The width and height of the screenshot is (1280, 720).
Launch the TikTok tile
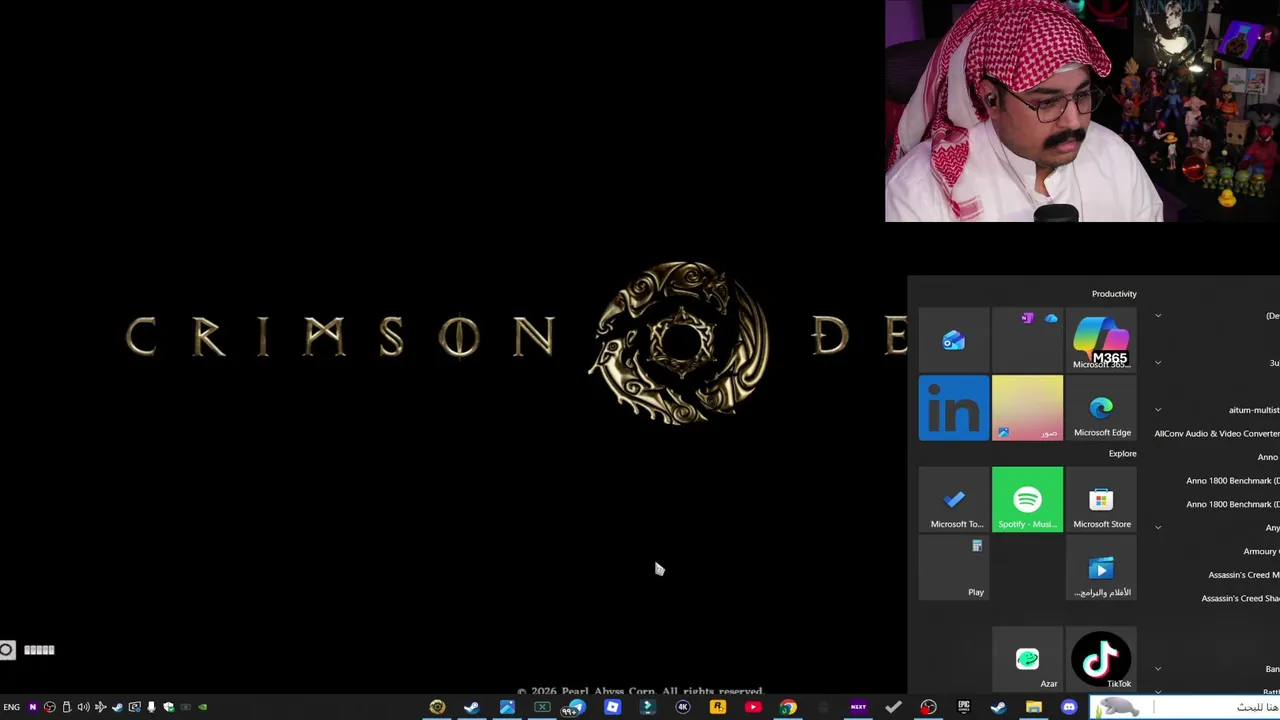point(1101,659)
